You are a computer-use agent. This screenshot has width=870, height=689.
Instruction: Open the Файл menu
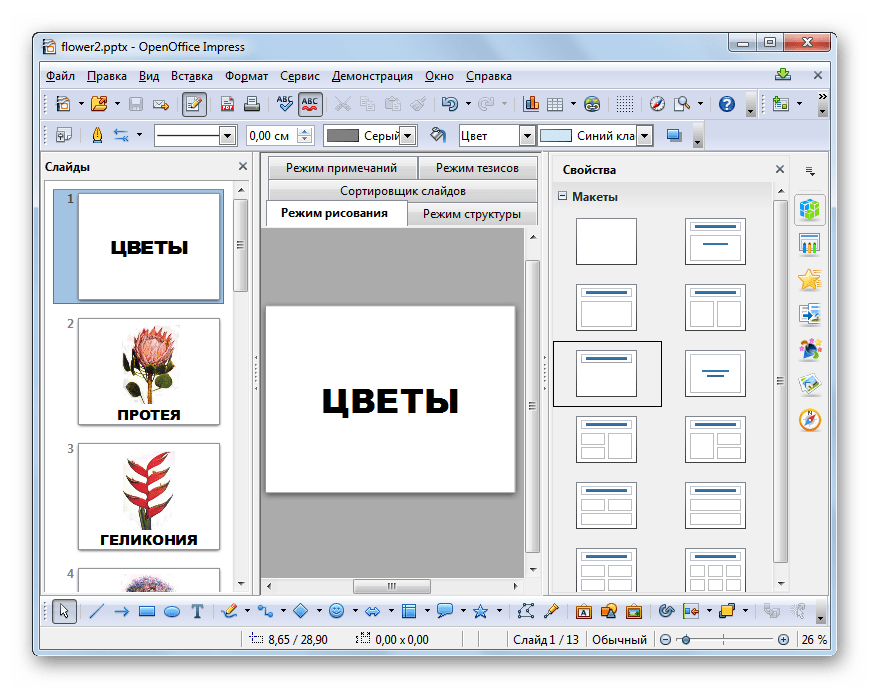60,76
